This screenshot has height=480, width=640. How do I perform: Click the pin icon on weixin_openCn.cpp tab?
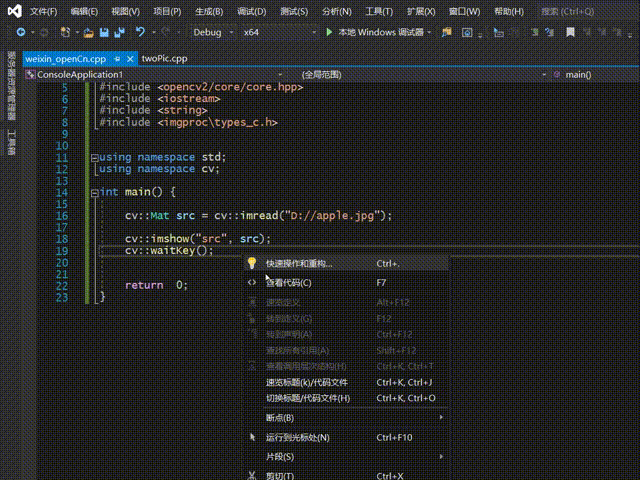(118, 59)
